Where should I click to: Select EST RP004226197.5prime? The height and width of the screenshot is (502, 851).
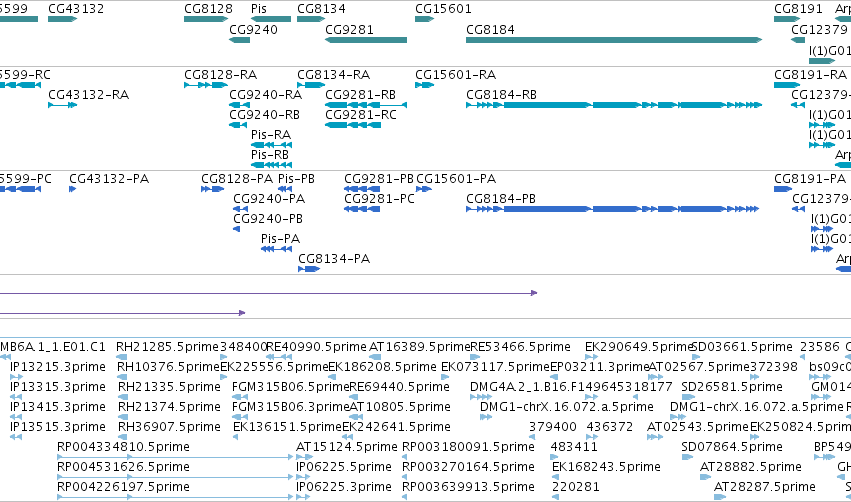(x=123, y=487)
